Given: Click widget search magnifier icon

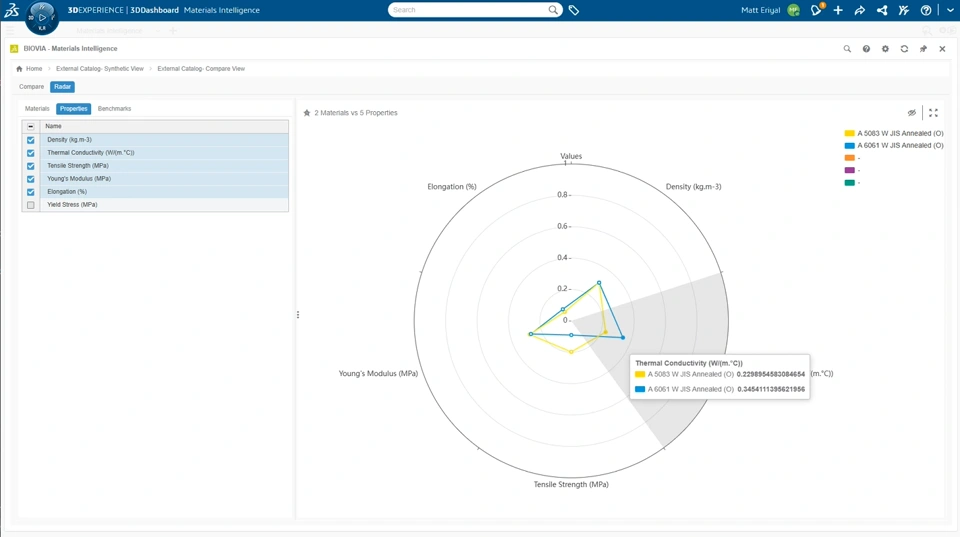Looking at the screenshot, I should (847, 48).
